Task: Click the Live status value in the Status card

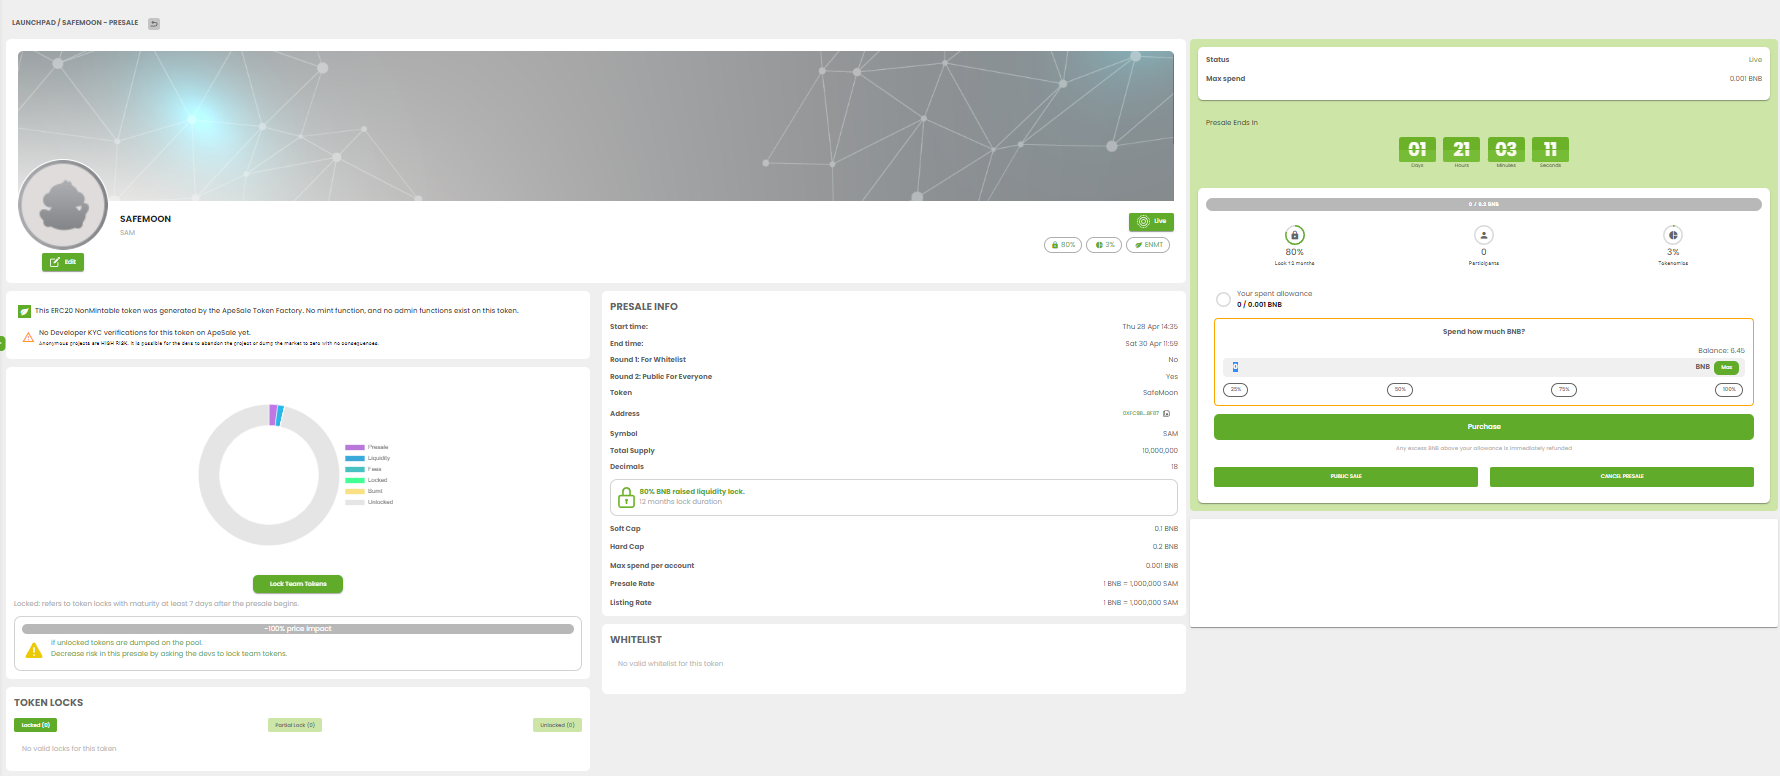Action: pyautogui.click(x=1755, y=60)
